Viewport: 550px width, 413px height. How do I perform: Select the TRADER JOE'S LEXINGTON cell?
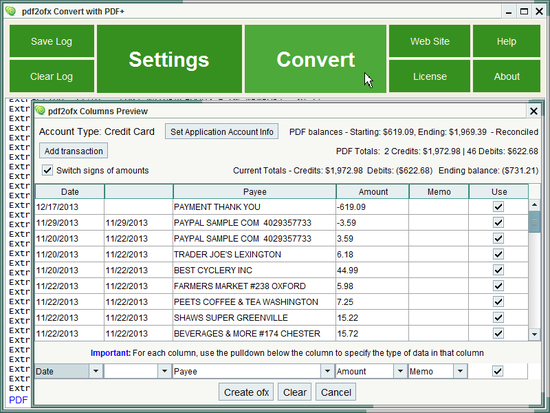tap(254, 254)
